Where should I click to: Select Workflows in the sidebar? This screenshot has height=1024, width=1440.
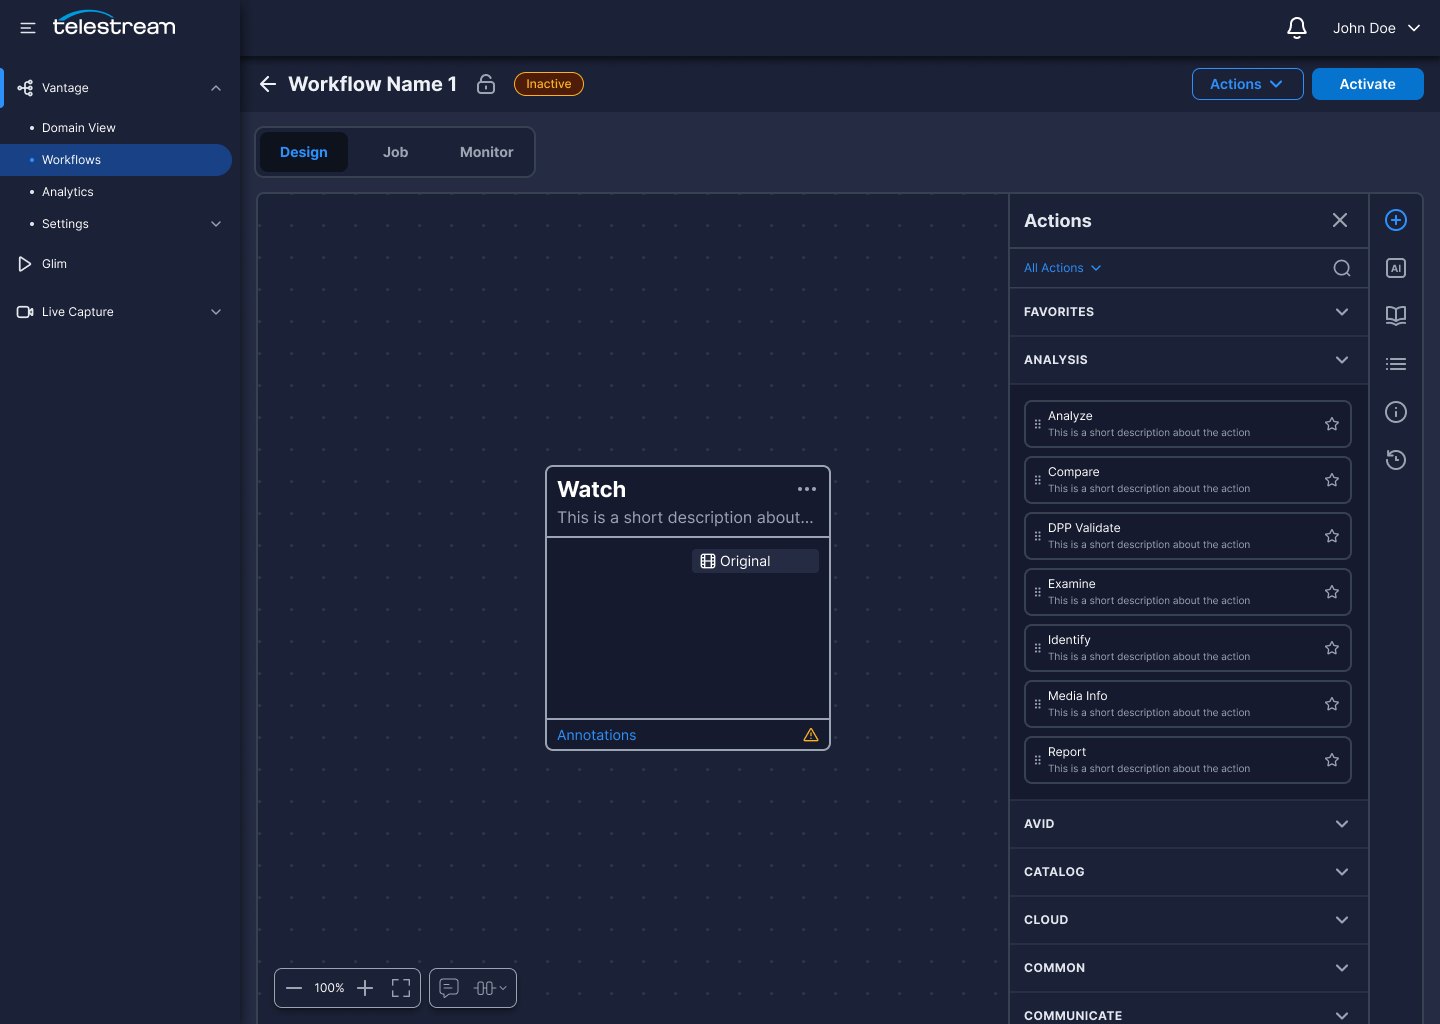(x=116, y=160)
